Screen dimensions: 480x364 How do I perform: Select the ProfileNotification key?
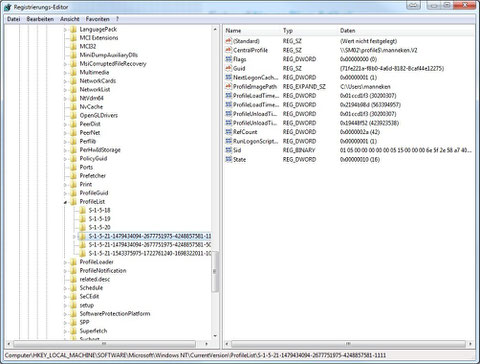[x=103, y=271]
